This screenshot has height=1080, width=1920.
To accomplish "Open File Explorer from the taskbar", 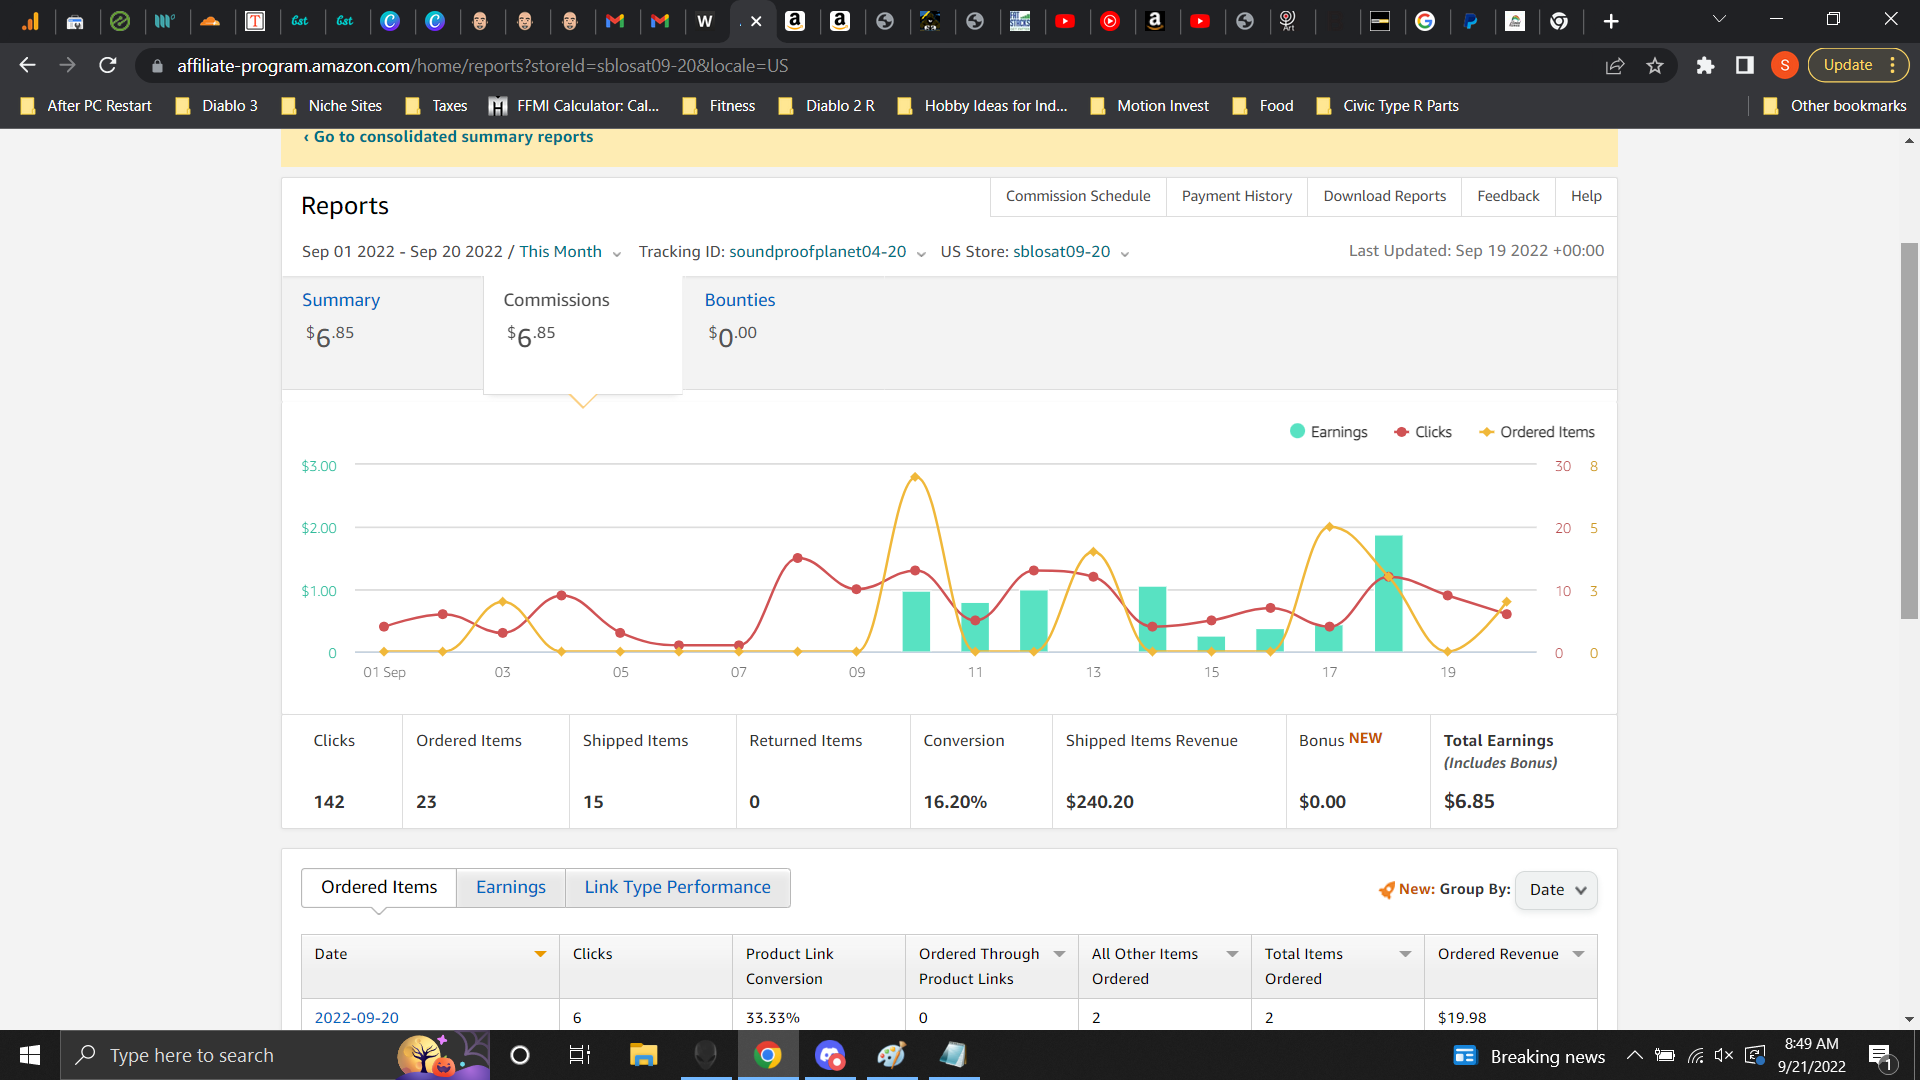I will click(643, 1055).
